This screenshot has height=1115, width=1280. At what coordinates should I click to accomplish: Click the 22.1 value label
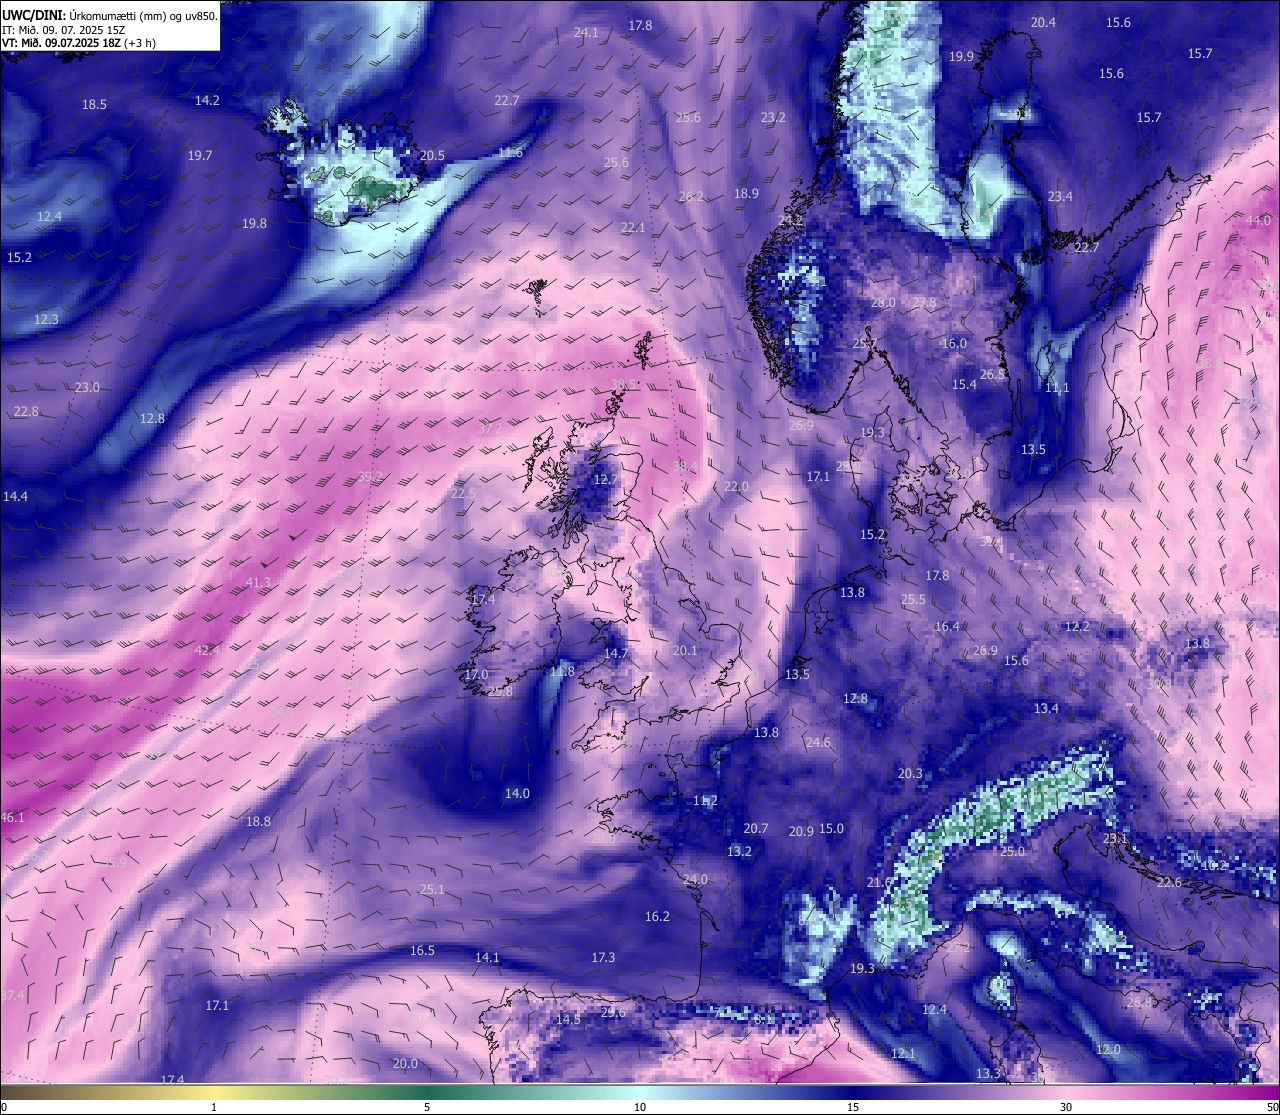(633, 227)
